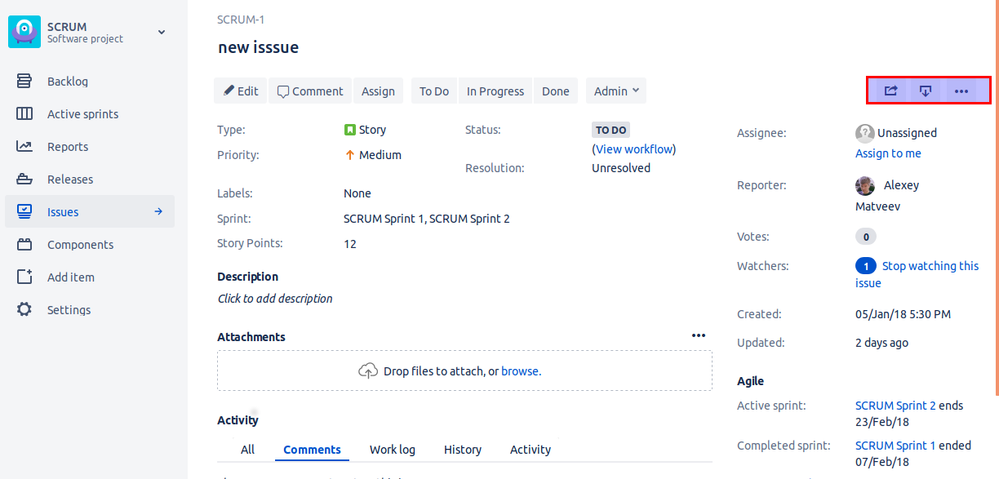Click the Created date value
999x479 pixels.
pos(903,314)
